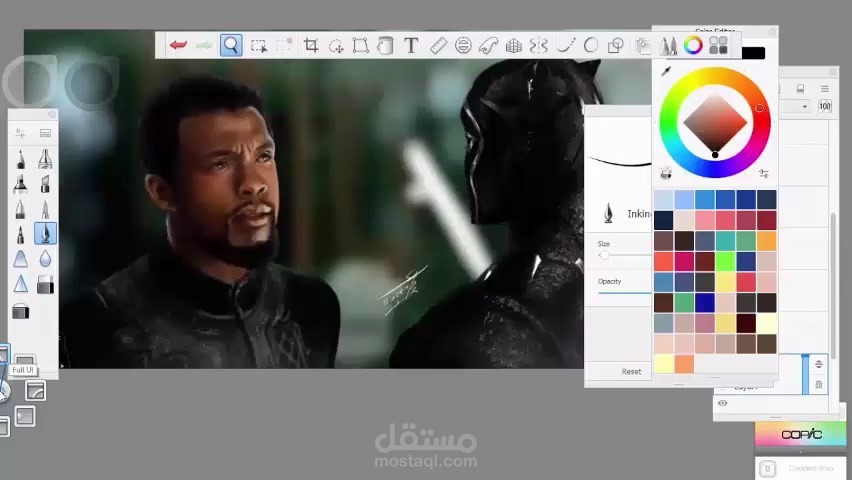Select the magnifier Zoom tool
This screenshot has width=852, height=480.
click(231, 45)
